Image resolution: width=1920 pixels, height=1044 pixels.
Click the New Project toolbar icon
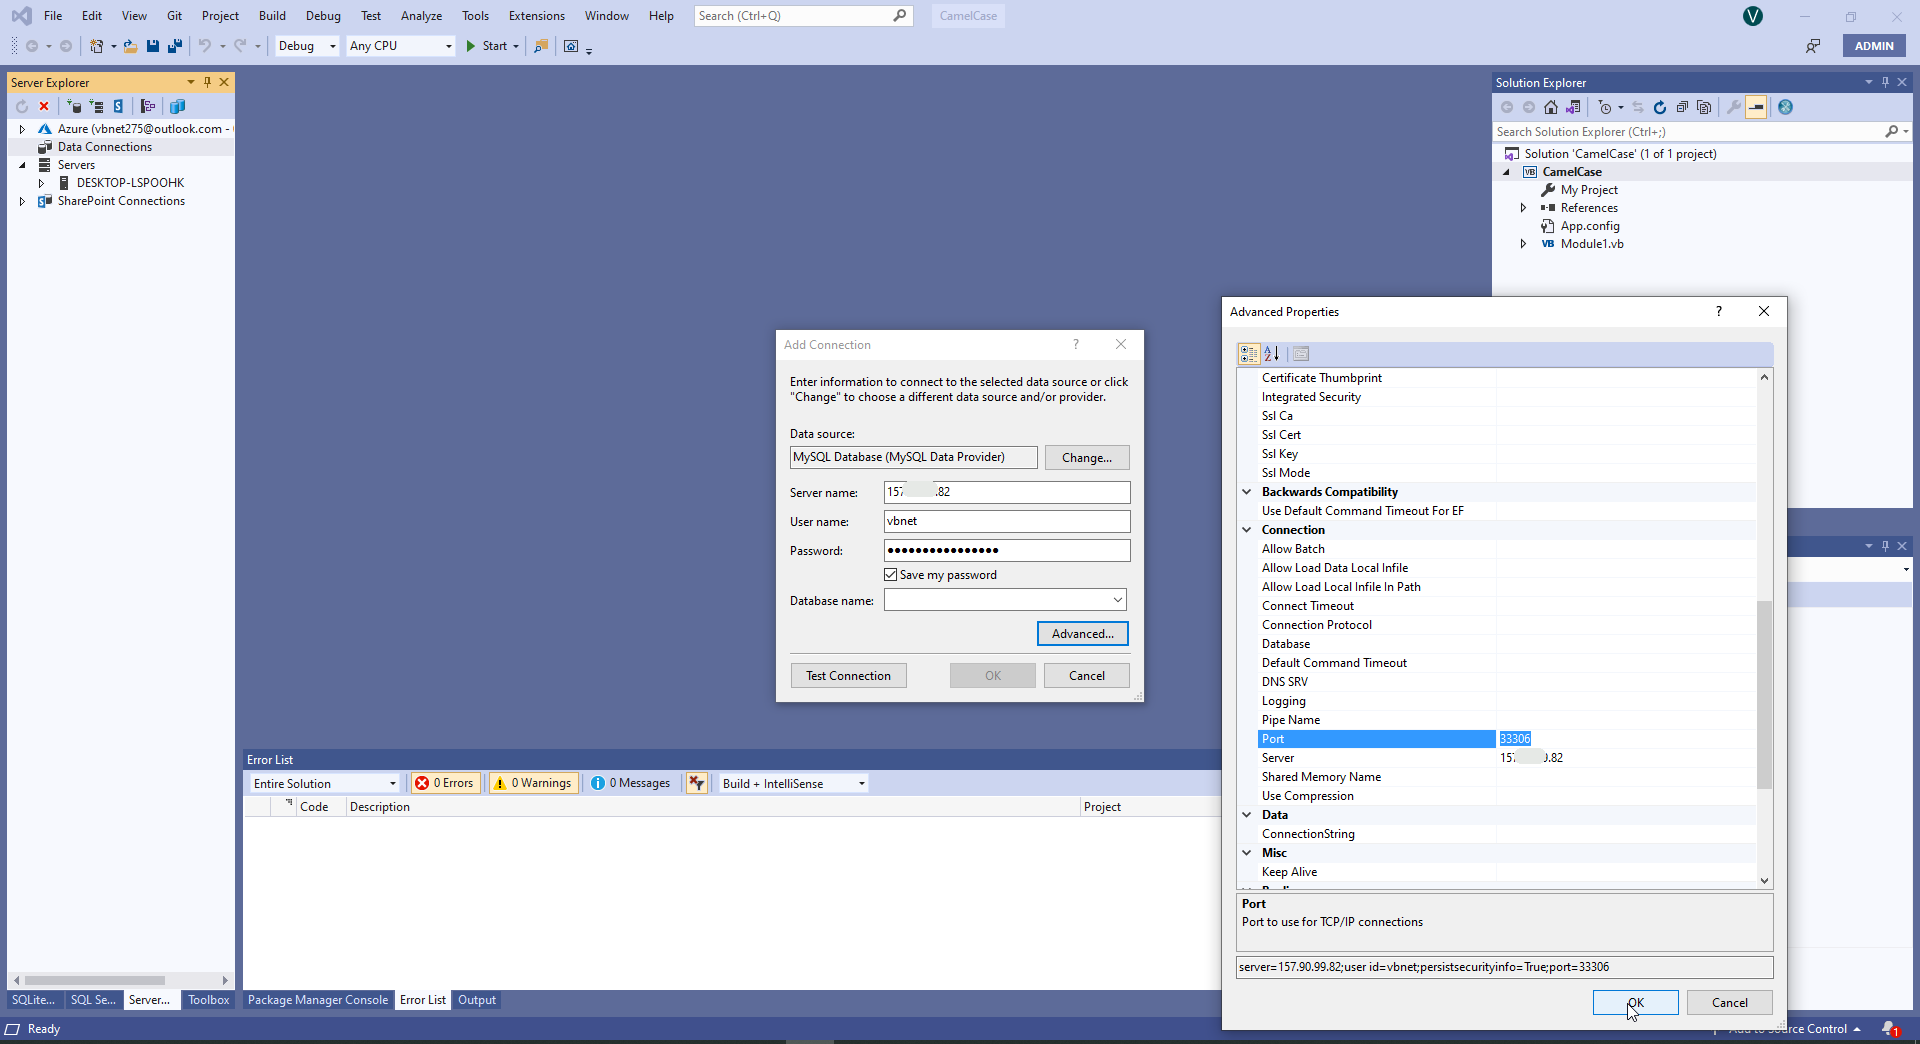[x=96, y=46]
